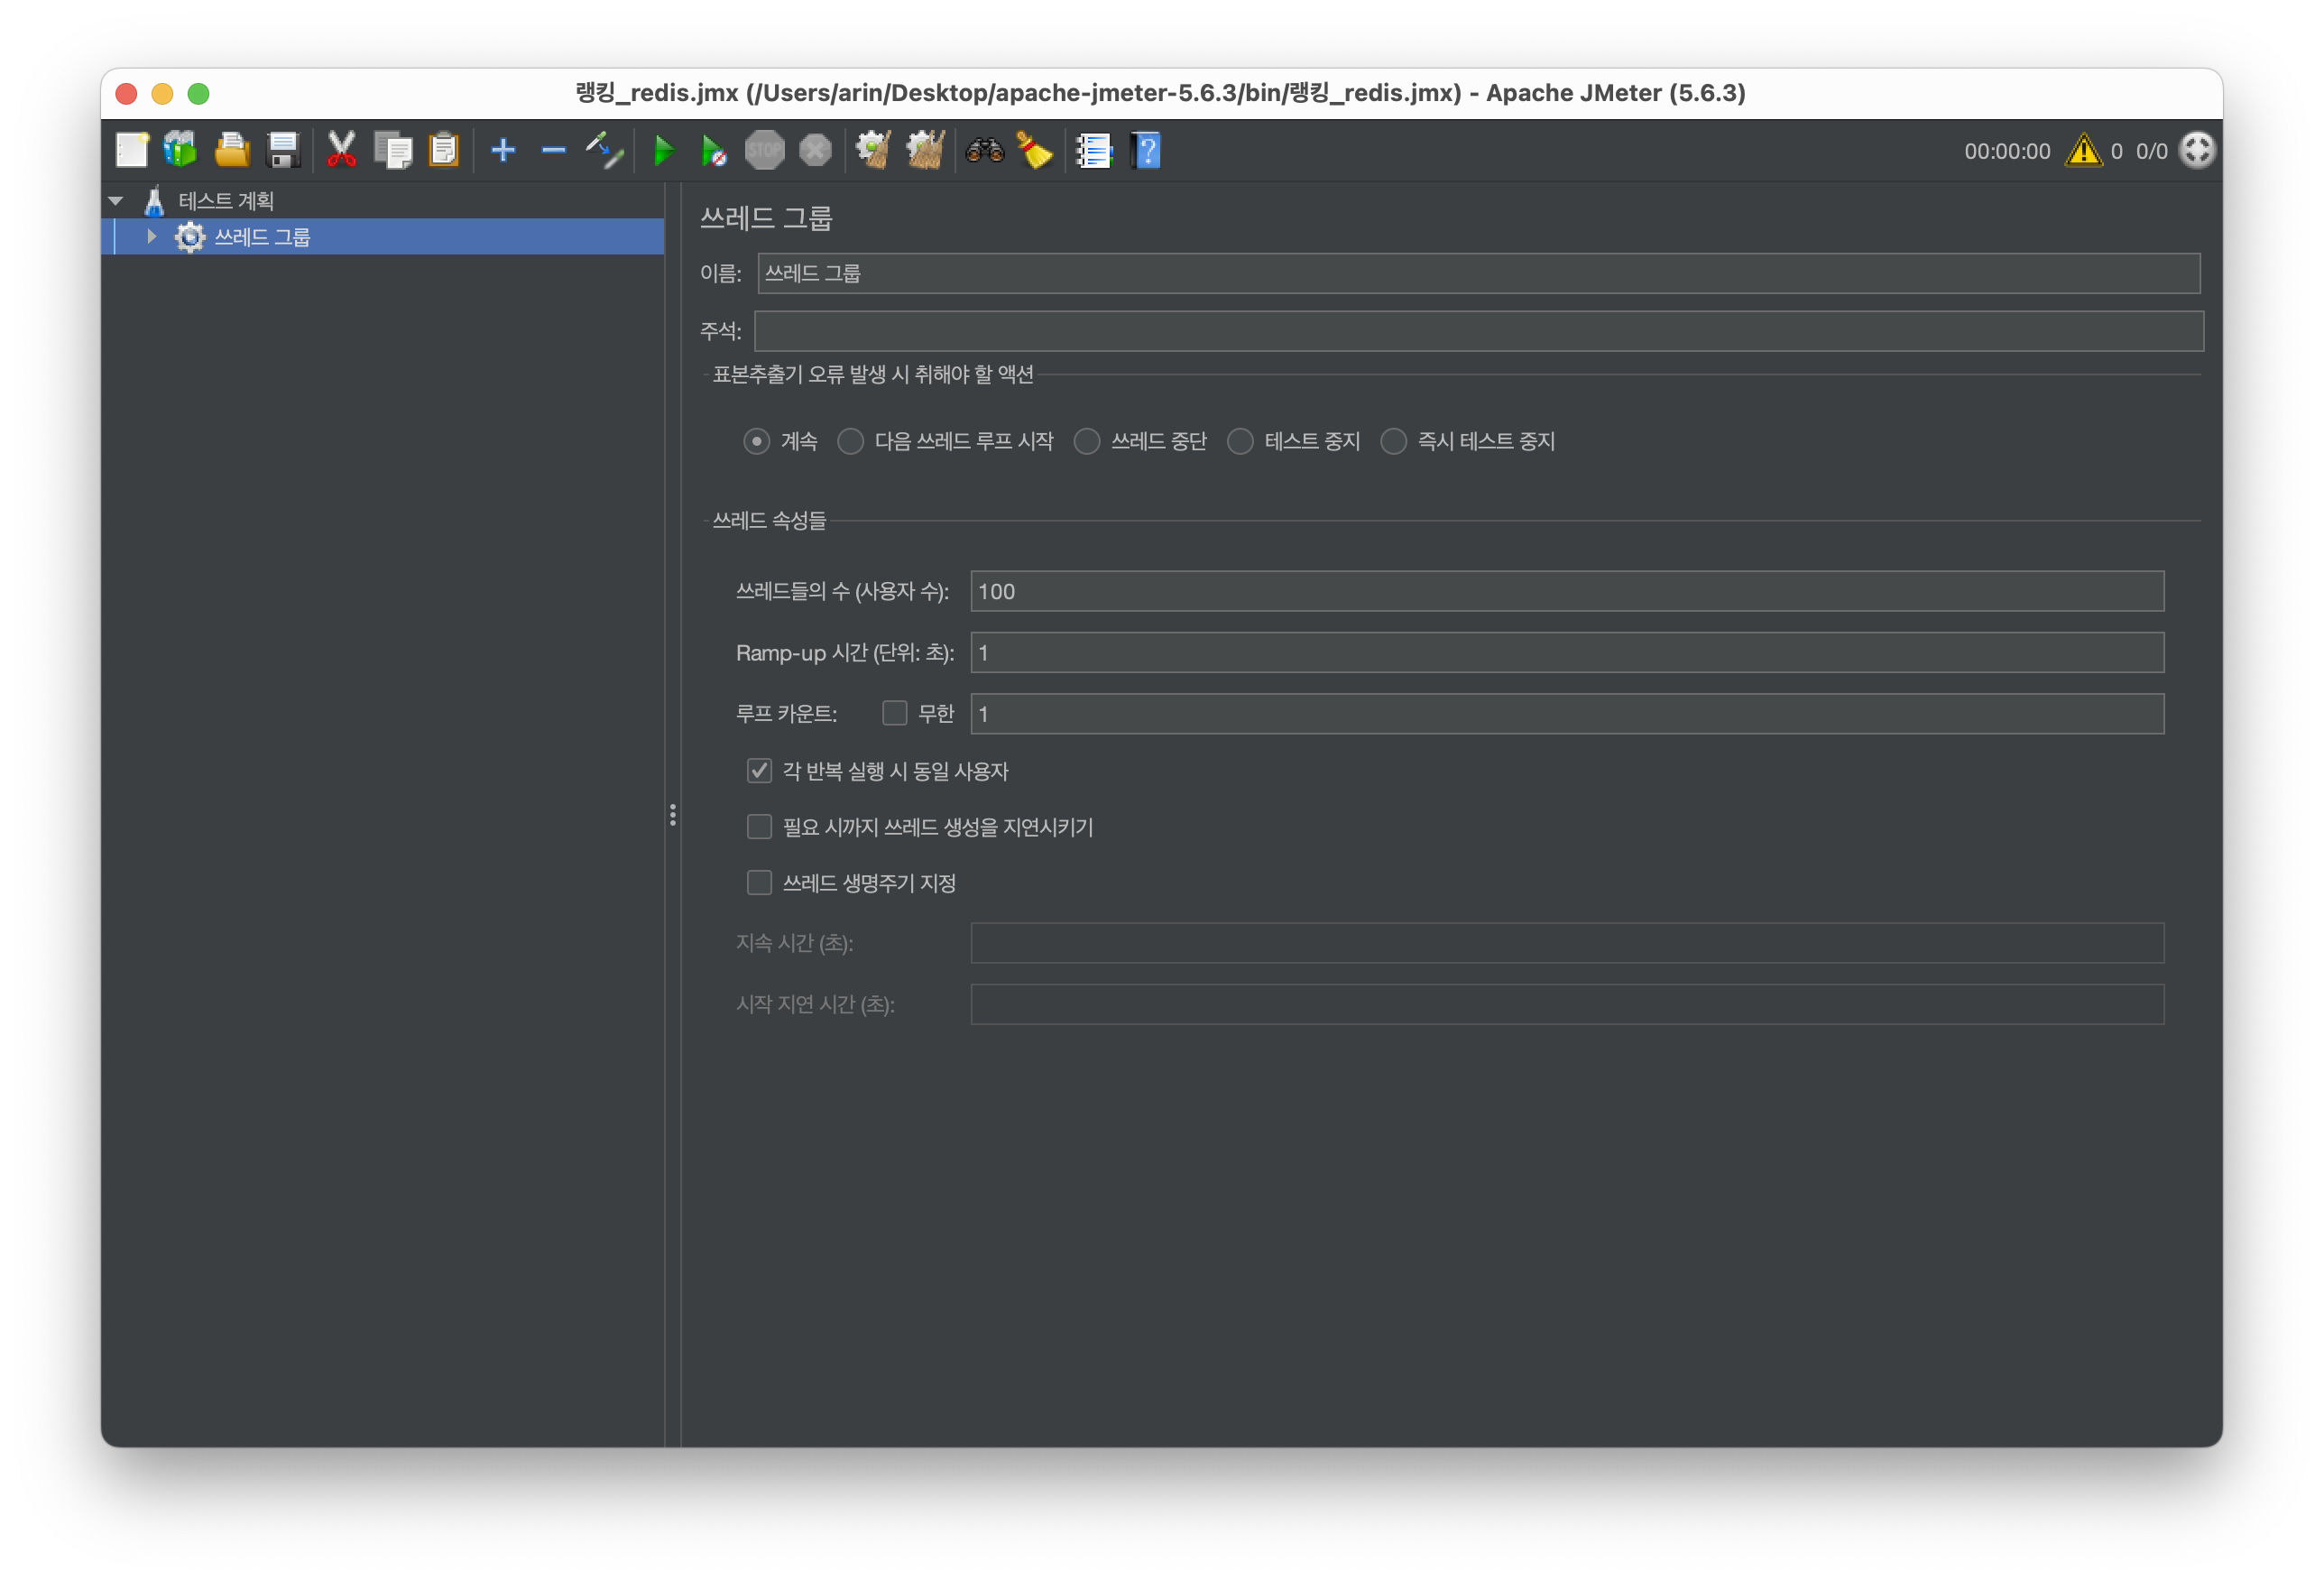This screenshot has height=1581, width=2324.
Task: Uncheck 각 반복 실행 시 동일 사용자
Action: [x=759, y=771]
